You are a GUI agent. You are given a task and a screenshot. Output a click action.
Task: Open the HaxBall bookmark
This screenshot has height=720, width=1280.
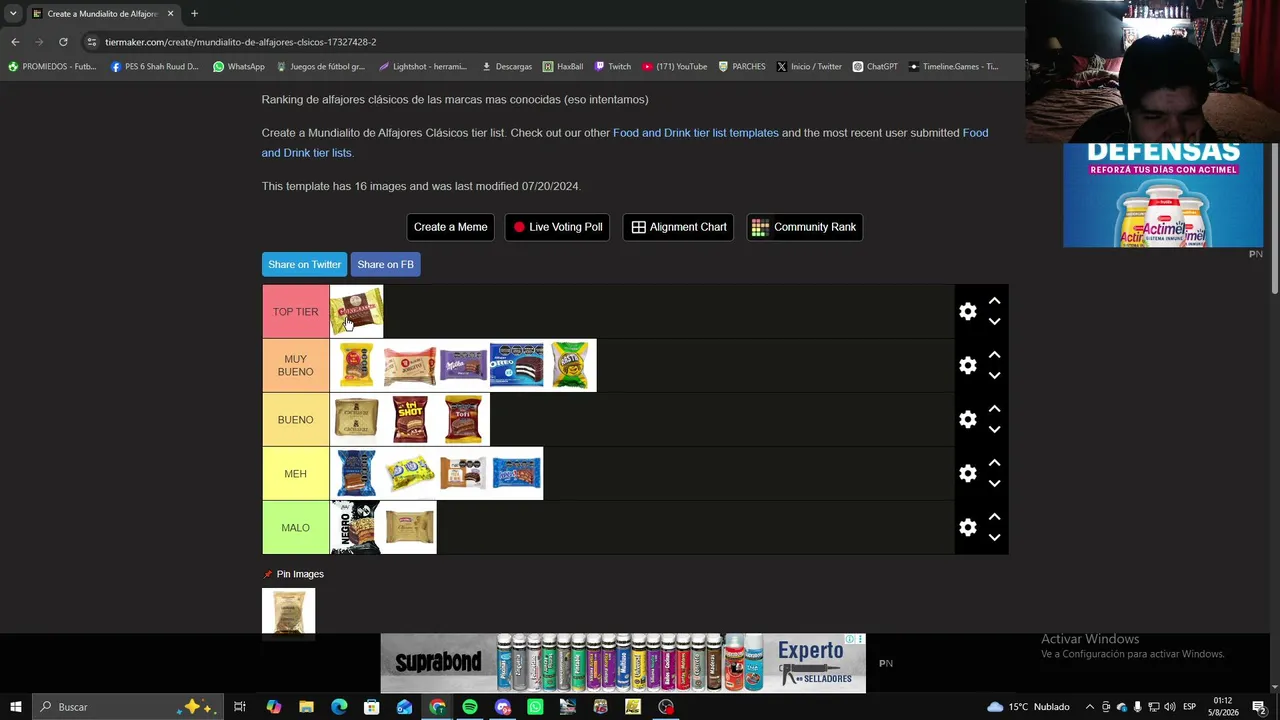click(563, 67)
